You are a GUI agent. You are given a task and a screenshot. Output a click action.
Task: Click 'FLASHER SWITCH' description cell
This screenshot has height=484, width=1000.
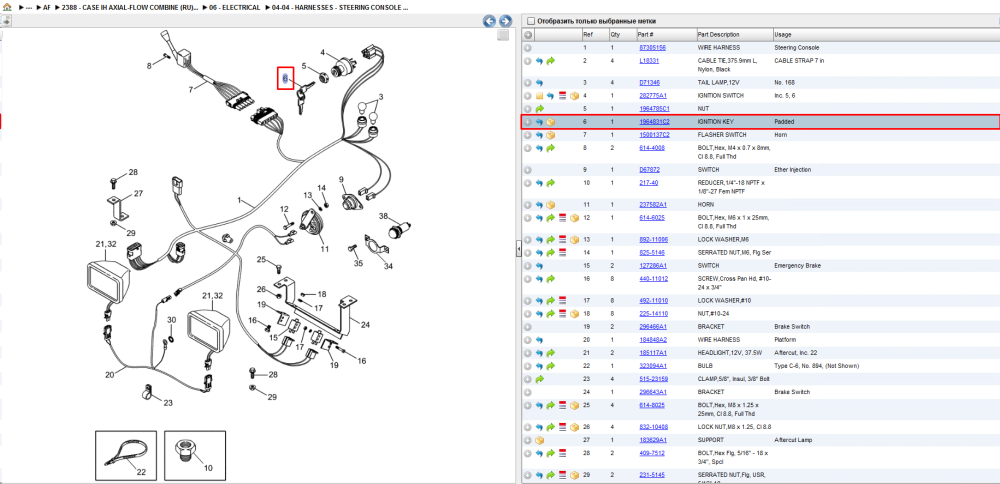pos(723,135)
